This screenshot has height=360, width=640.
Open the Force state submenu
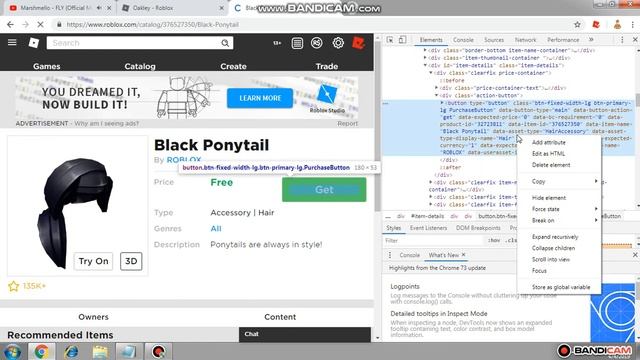click(x=559, y=209)
